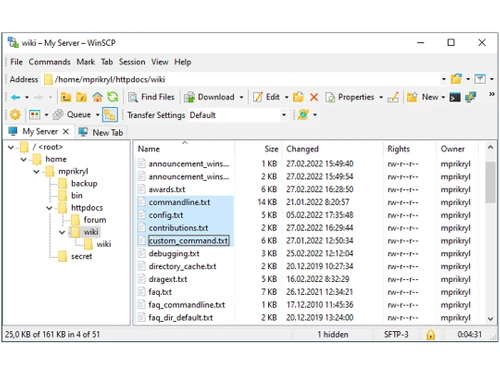Image resolution: width=500 pixels, height=375 pixels.
Task: Open Edit options dropdown arrow
Action: click(286, 97)
